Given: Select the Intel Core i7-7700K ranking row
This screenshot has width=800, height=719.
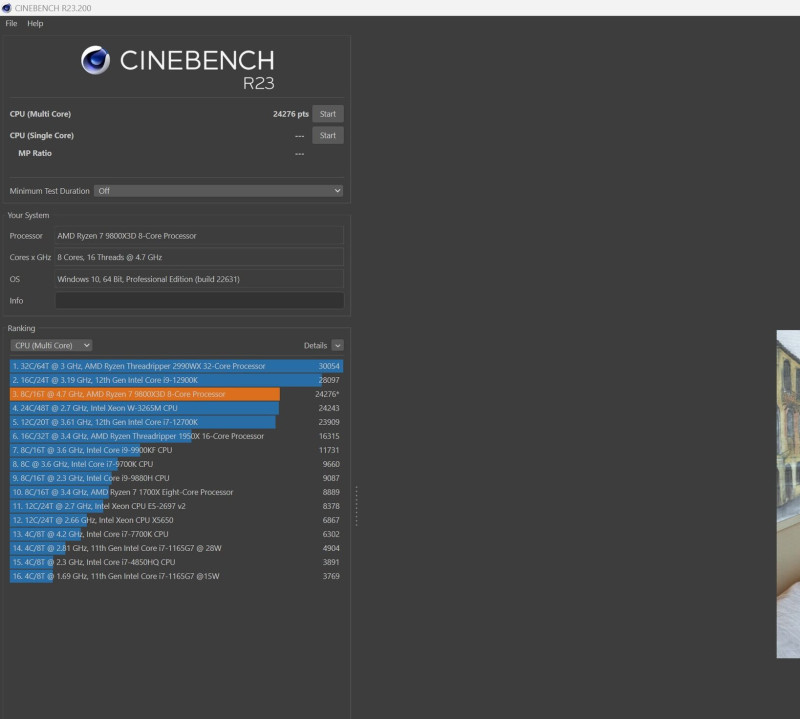Looking at the screenshot, I should point(177,534).
